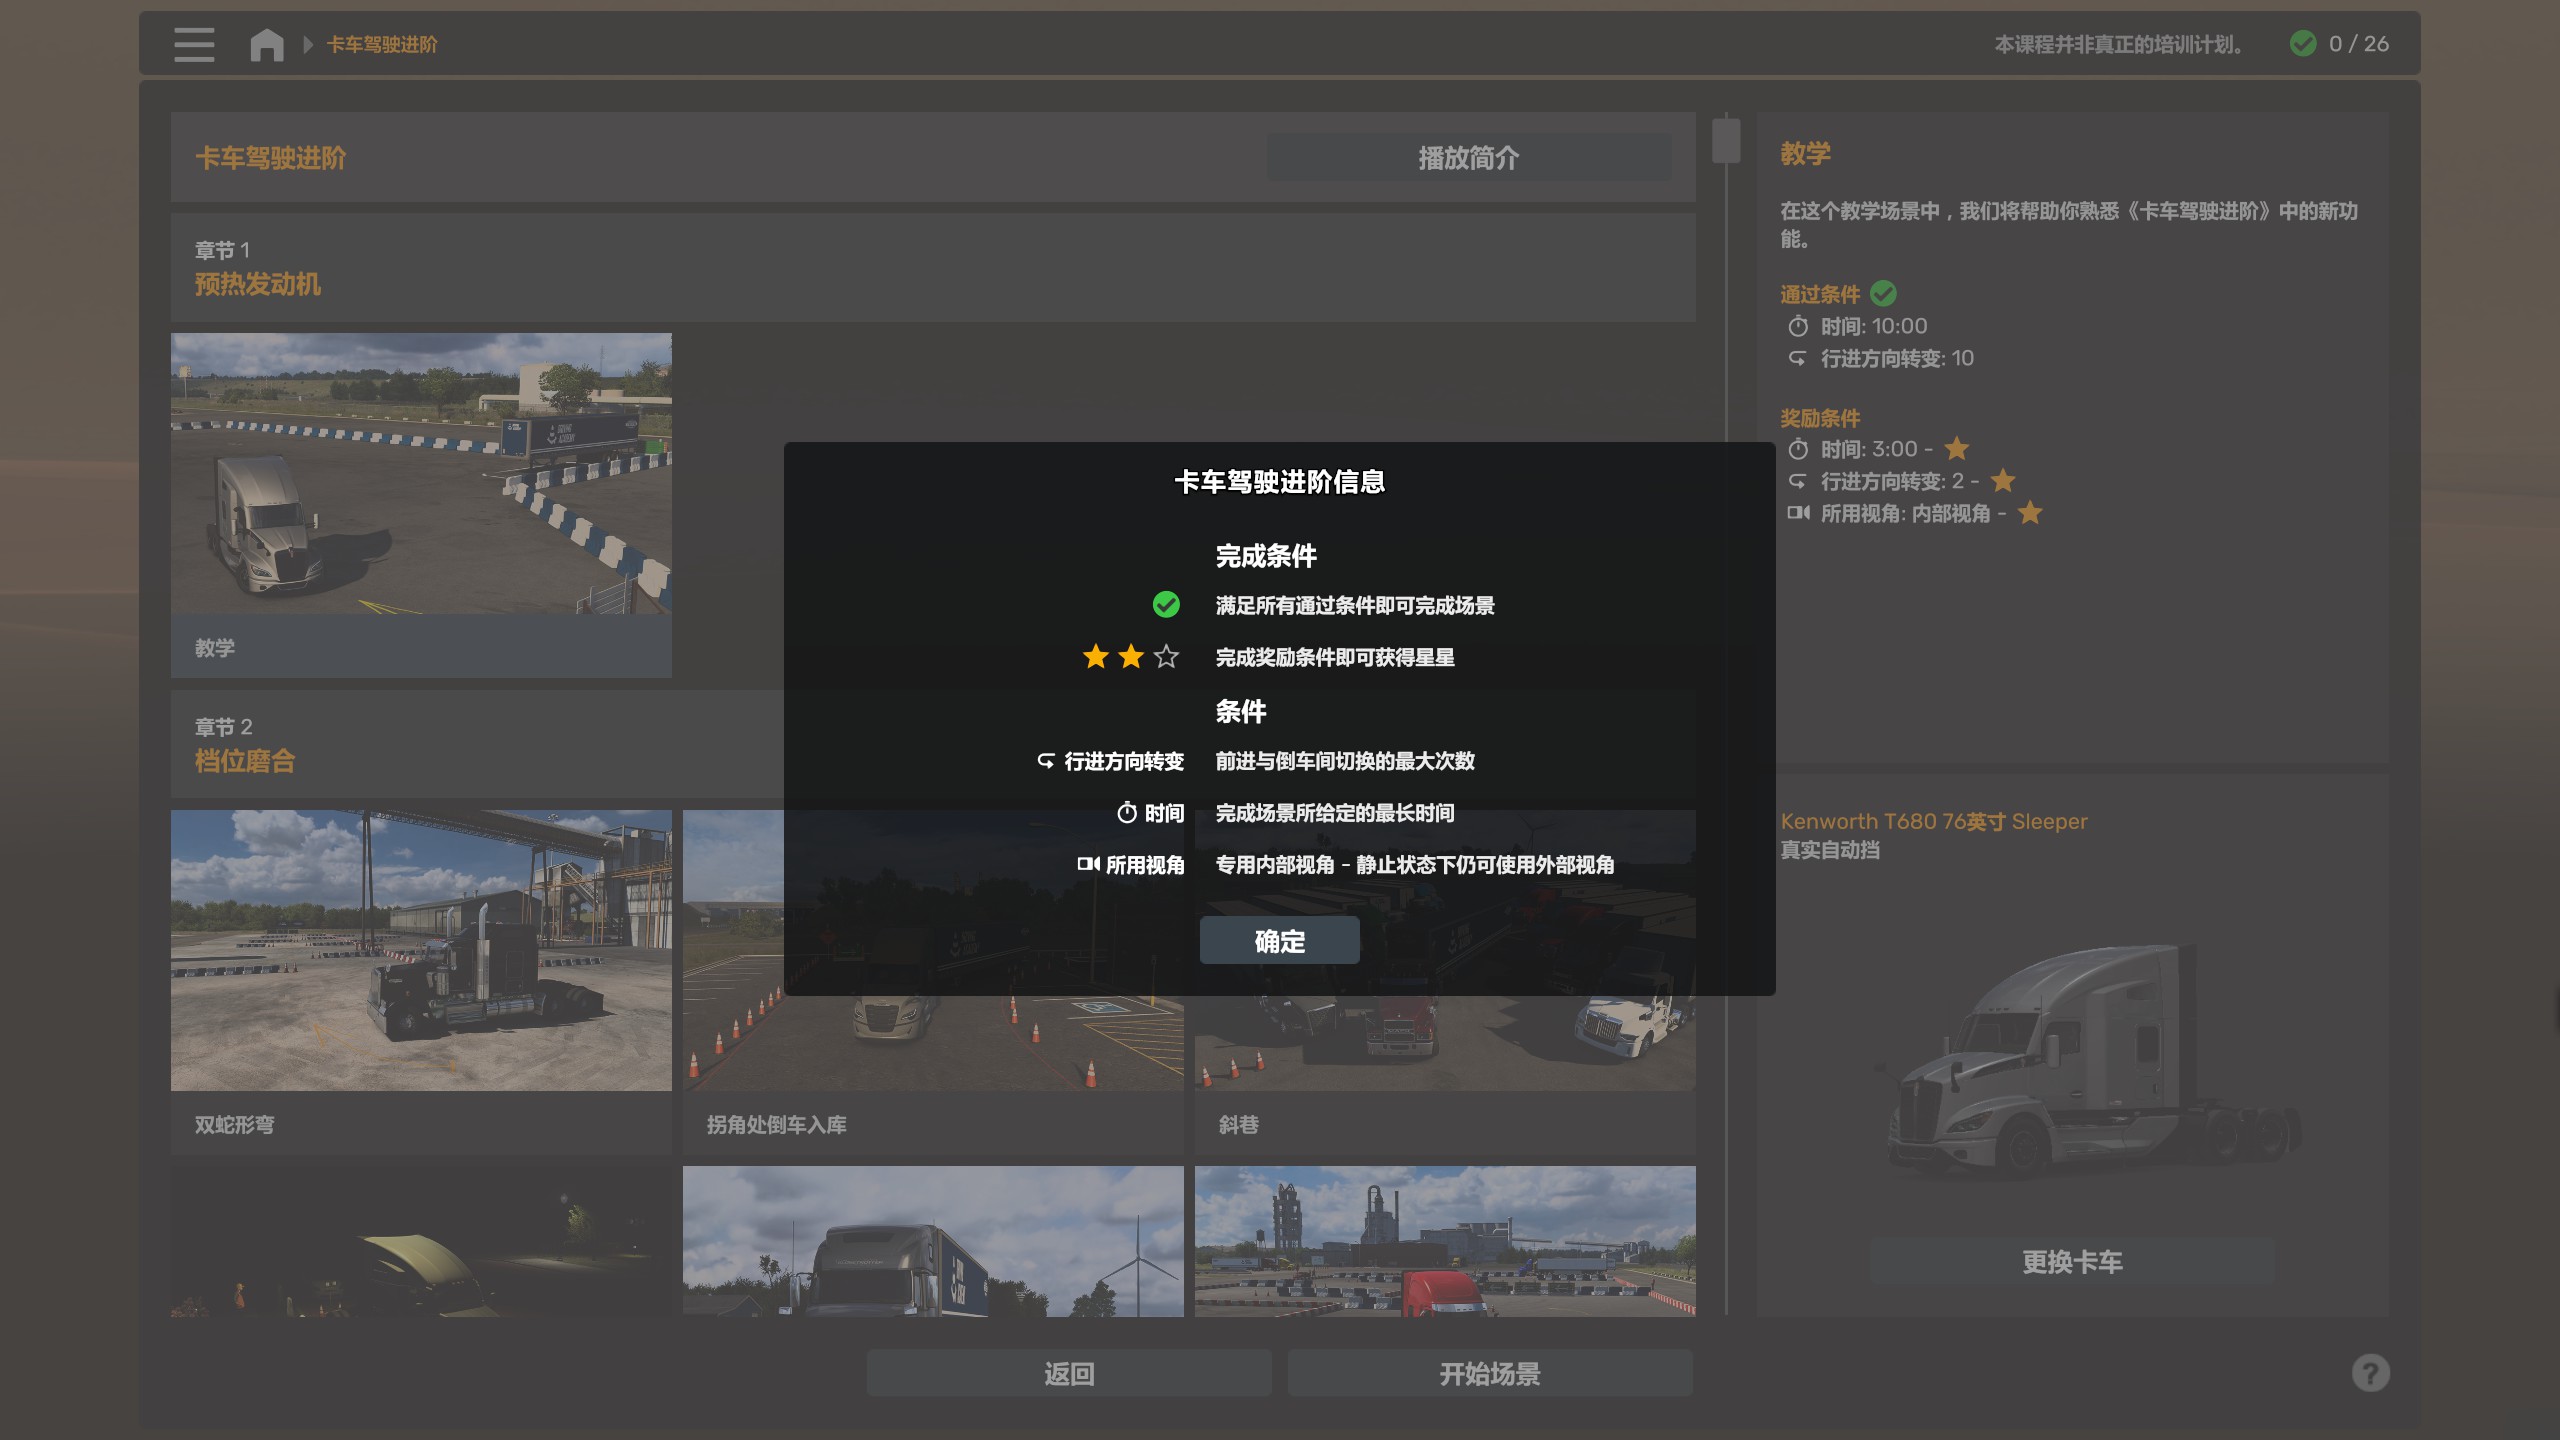Click breadcrumb arrow after home icon
The image size is (2560, 1440).
[308, 44]
